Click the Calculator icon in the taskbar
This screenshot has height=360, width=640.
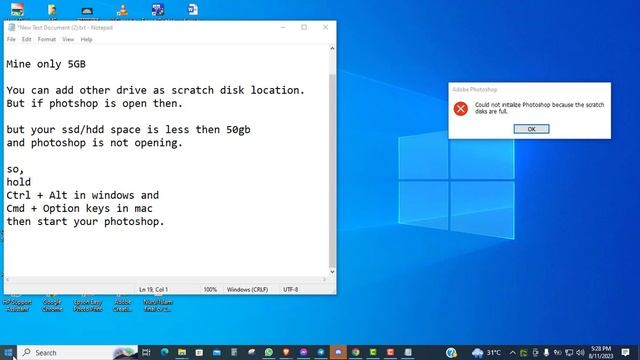[x=234, y=352]
